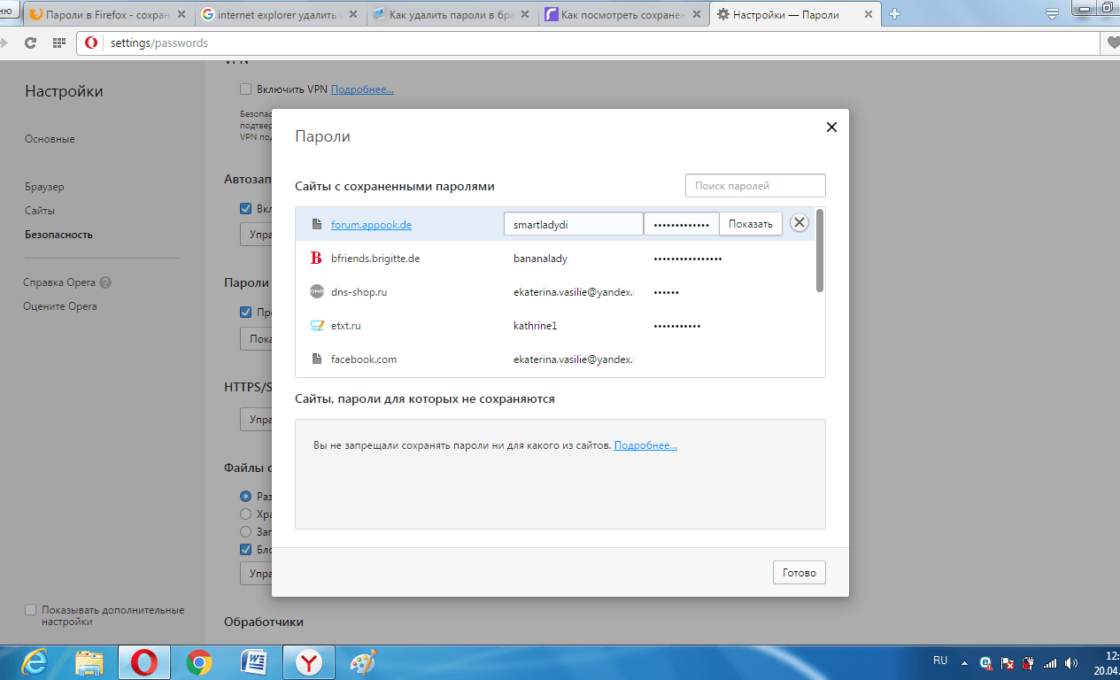Viewport: 1120px width, 680px height.
Task: Open Windows Explorer folder in taskbar
Action: 89,662
